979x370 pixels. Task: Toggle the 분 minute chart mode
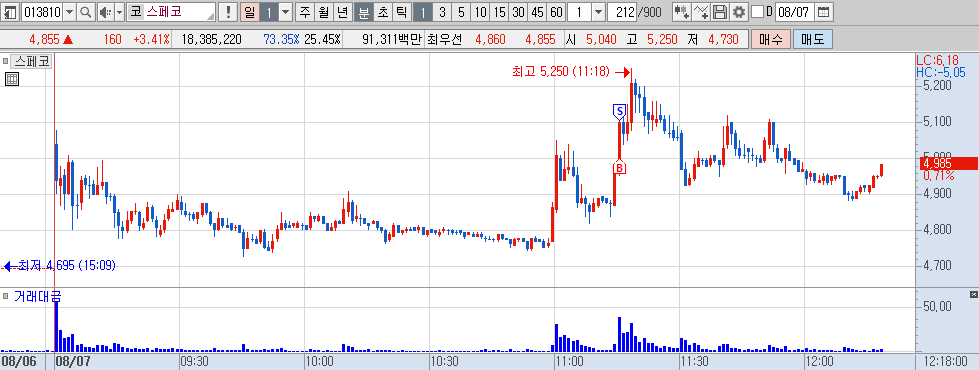point(364,11)
